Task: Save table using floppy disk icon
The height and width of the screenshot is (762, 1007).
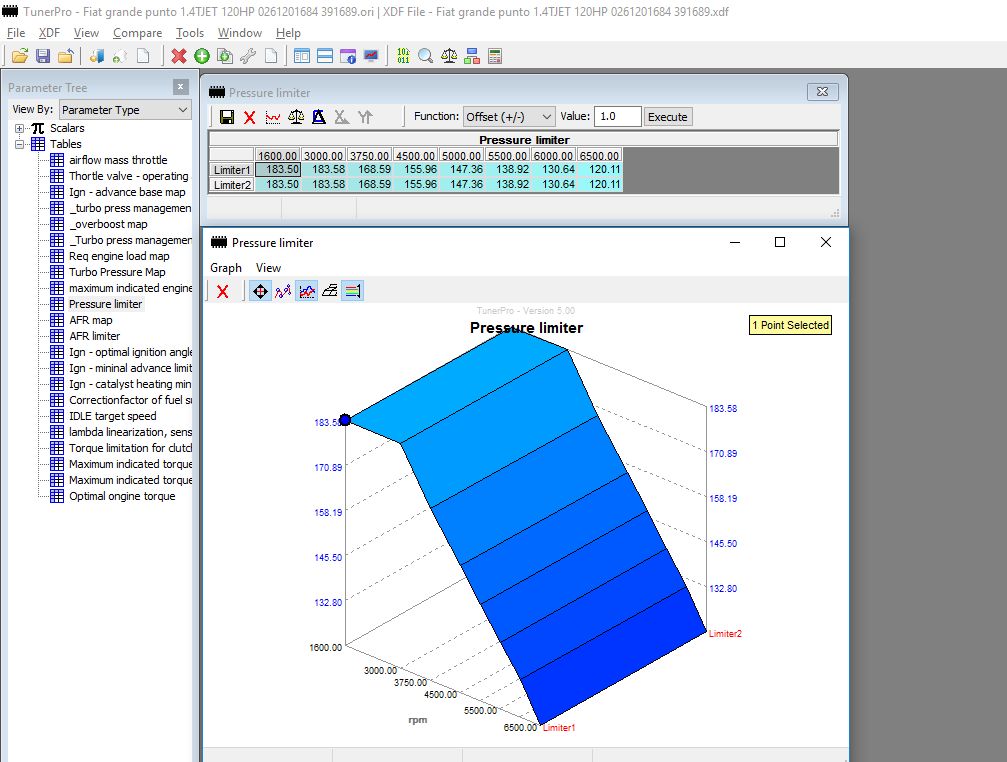Action: click(x=227, y=117)
